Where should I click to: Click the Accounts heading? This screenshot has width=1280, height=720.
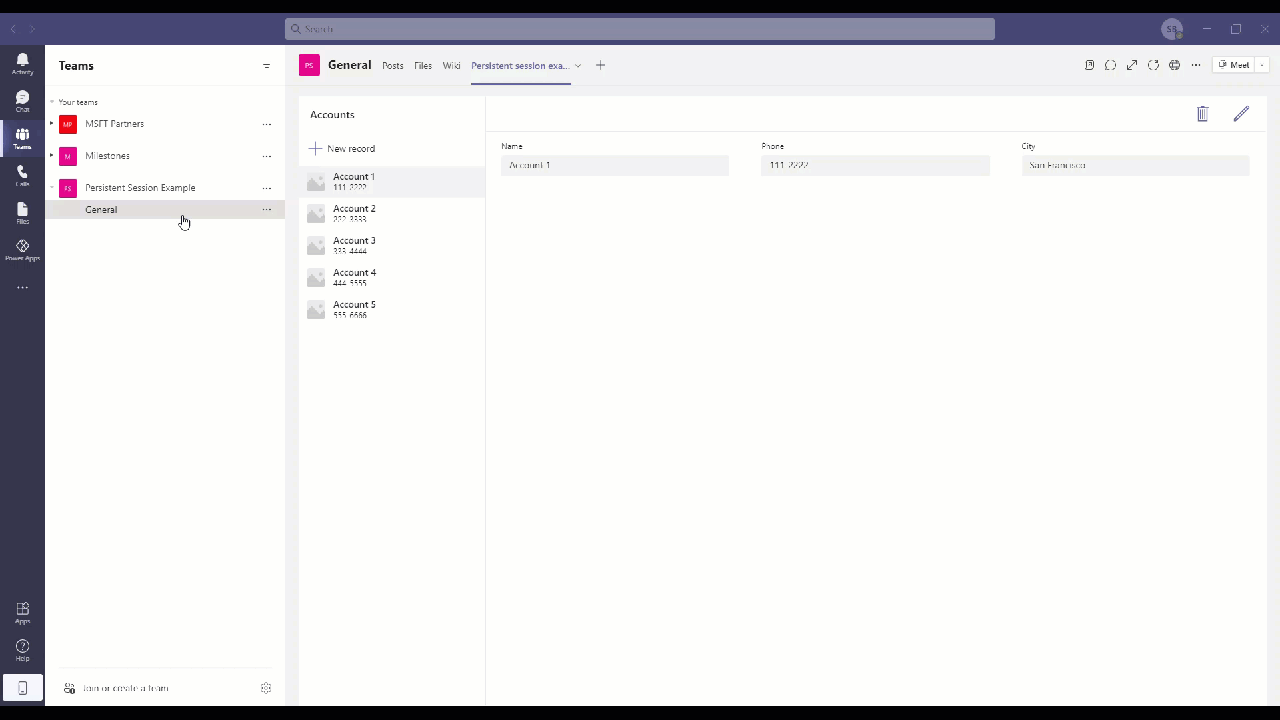(x=332, y=115)
